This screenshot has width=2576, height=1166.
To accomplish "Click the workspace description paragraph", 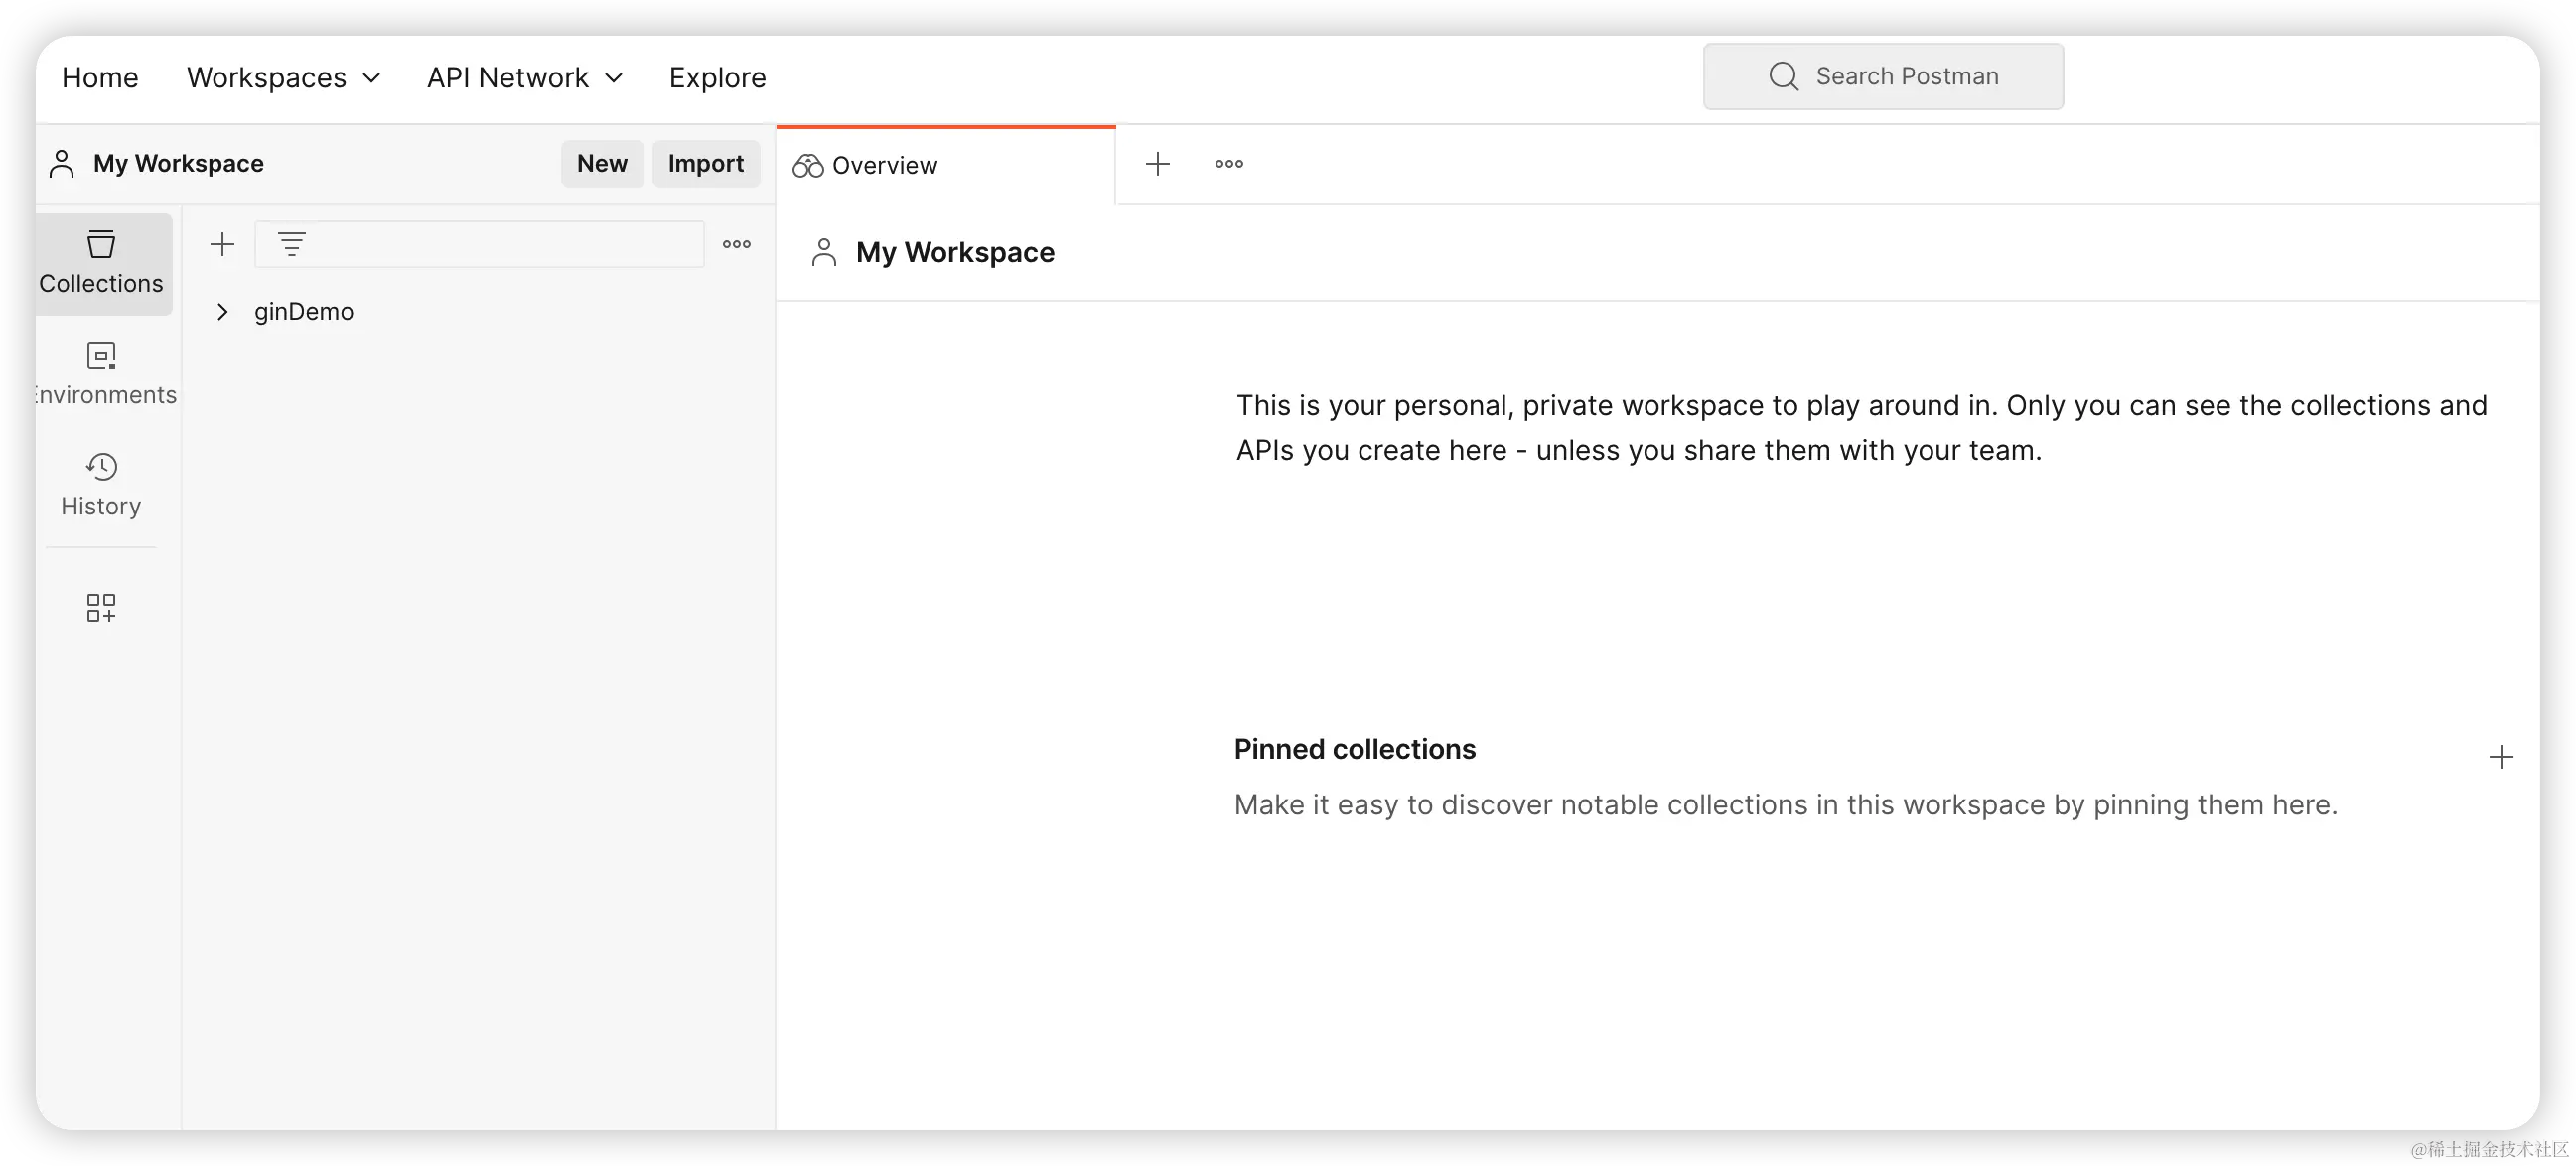I will [x=1861, y=428].
